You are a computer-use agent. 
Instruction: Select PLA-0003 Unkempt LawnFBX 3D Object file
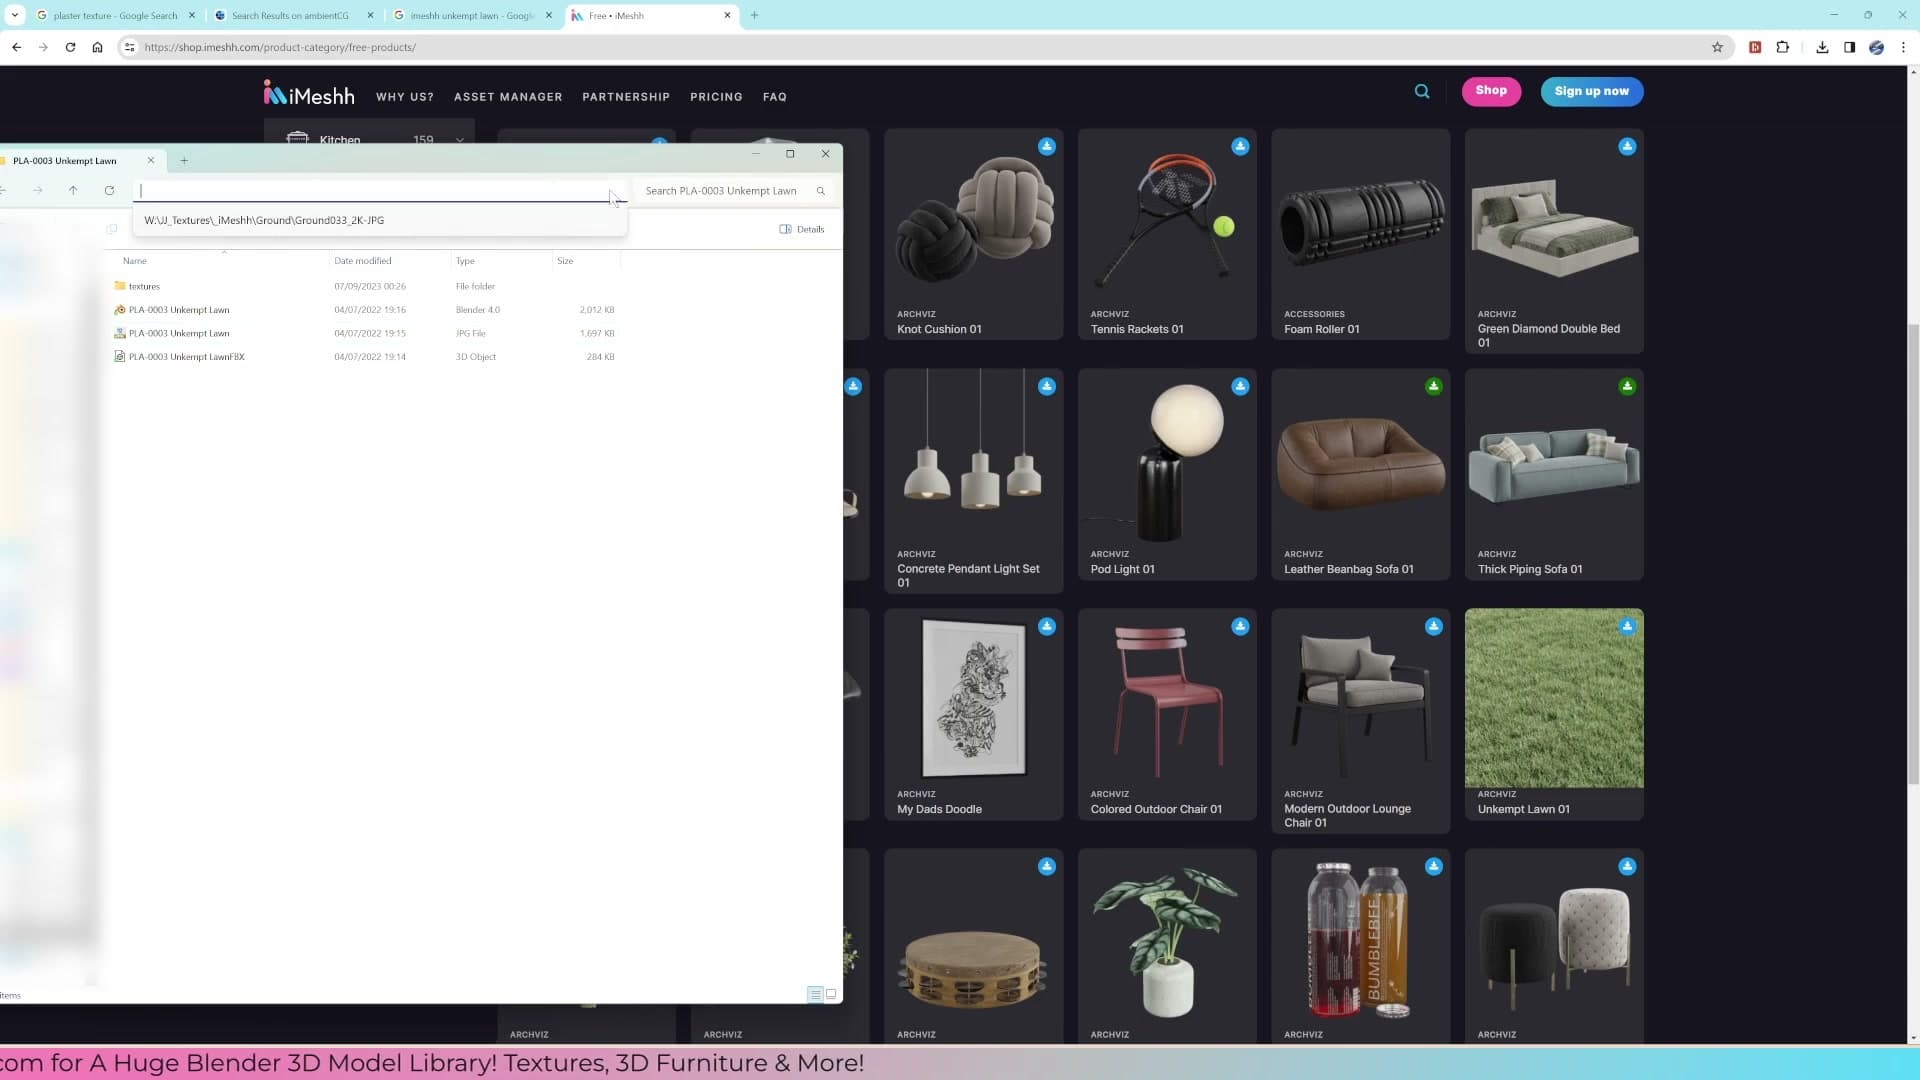[365, 356]
